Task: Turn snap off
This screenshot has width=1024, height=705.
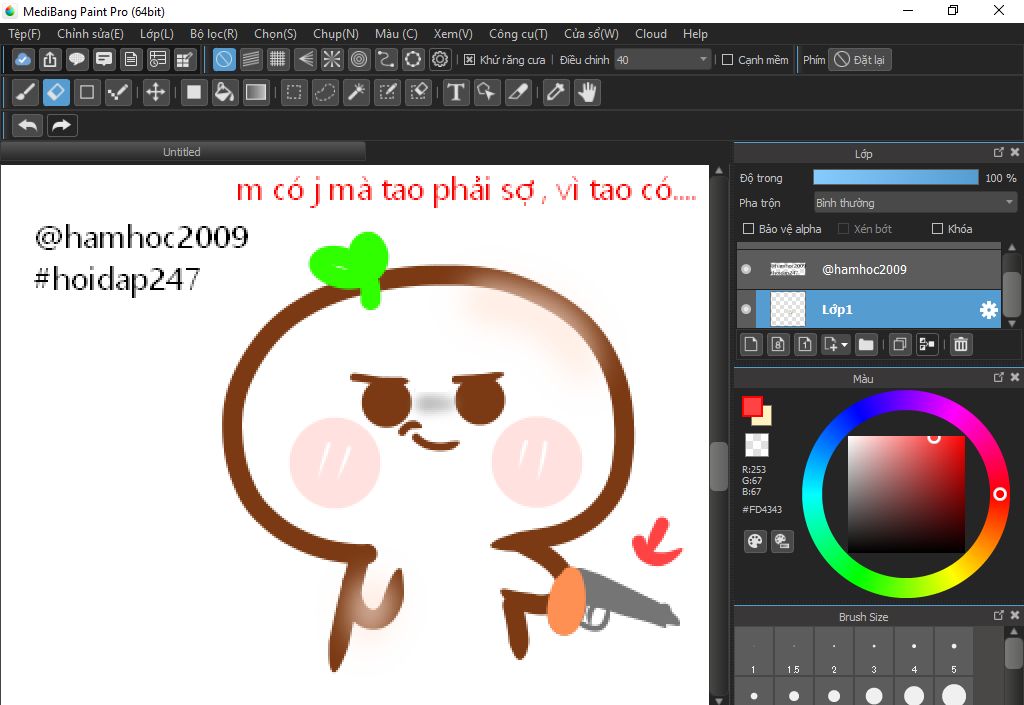Action: (223, 59)
